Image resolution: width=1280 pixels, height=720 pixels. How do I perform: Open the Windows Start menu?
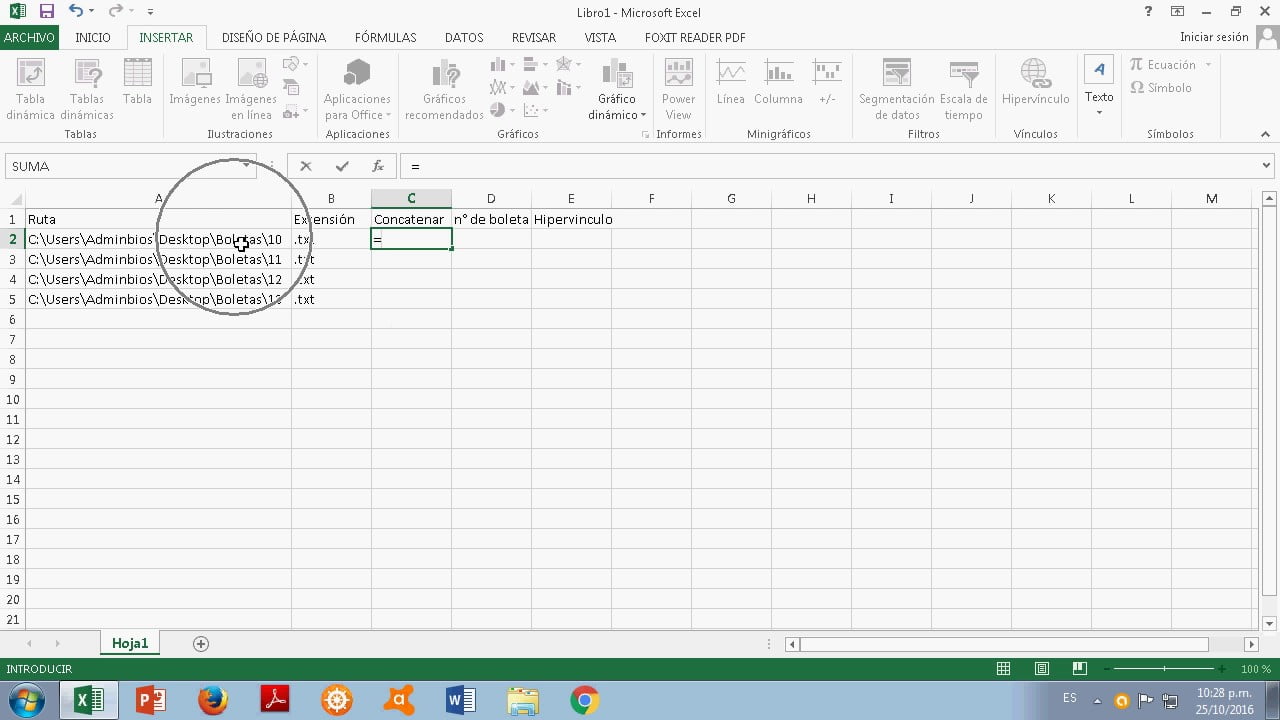point(26,699)
